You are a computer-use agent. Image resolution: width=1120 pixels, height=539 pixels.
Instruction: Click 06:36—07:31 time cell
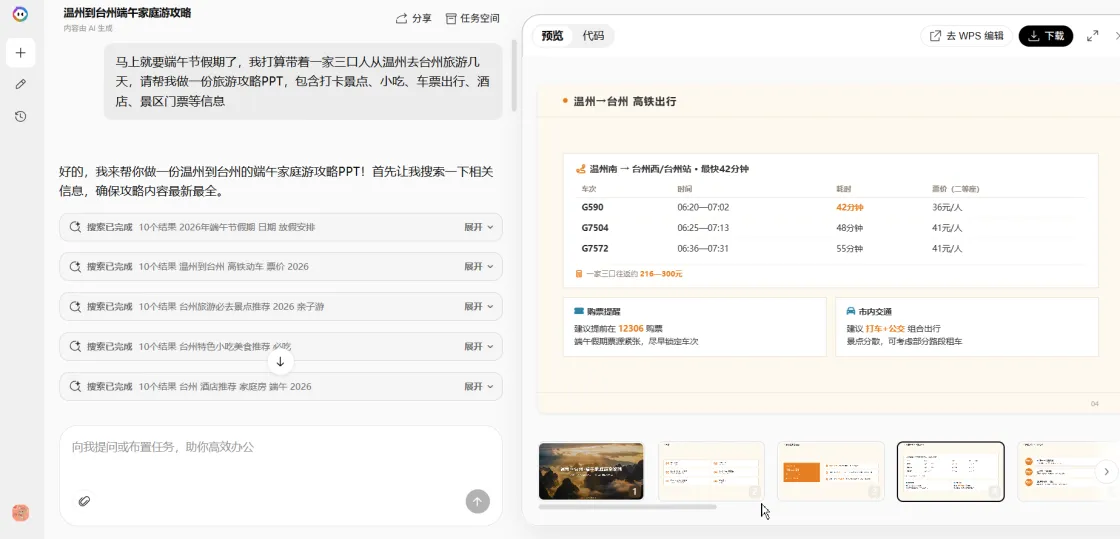pyautogui.click(x=703, y=249)
